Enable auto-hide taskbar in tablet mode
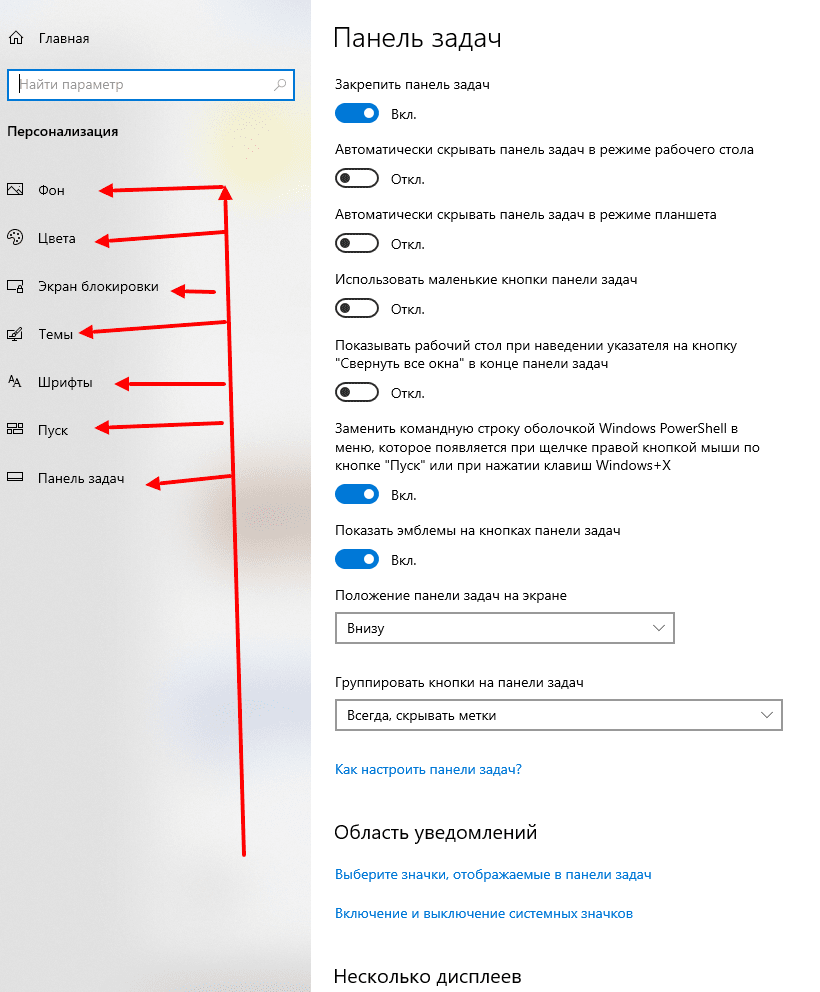This screenshot has height=992, width=820. [357, 244]
